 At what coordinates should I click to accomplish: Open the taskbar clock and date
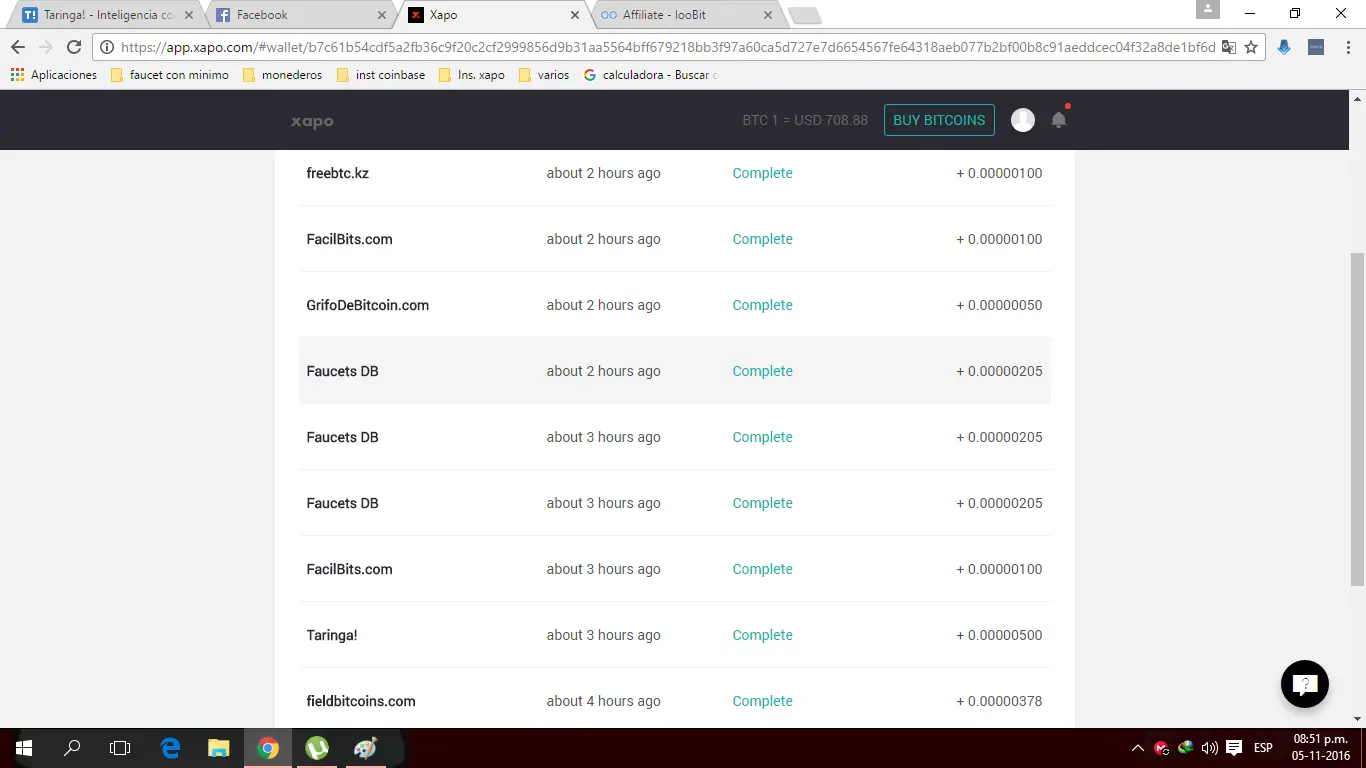pyautogui.click(x=1321, y=748)
